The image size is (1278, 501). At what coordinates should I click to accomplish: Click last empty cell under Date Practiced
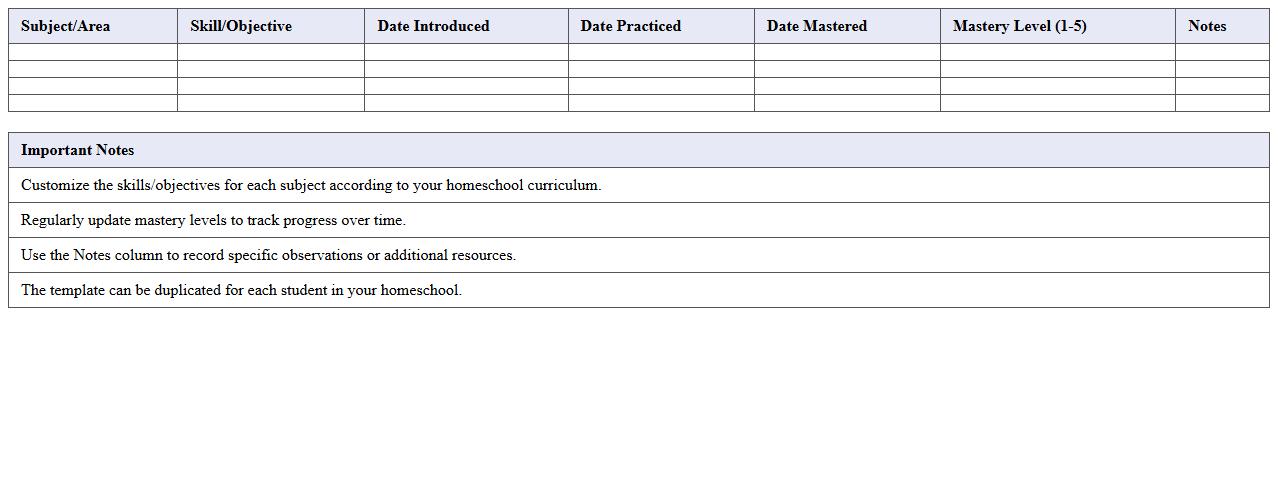click(x=661, y=103)
